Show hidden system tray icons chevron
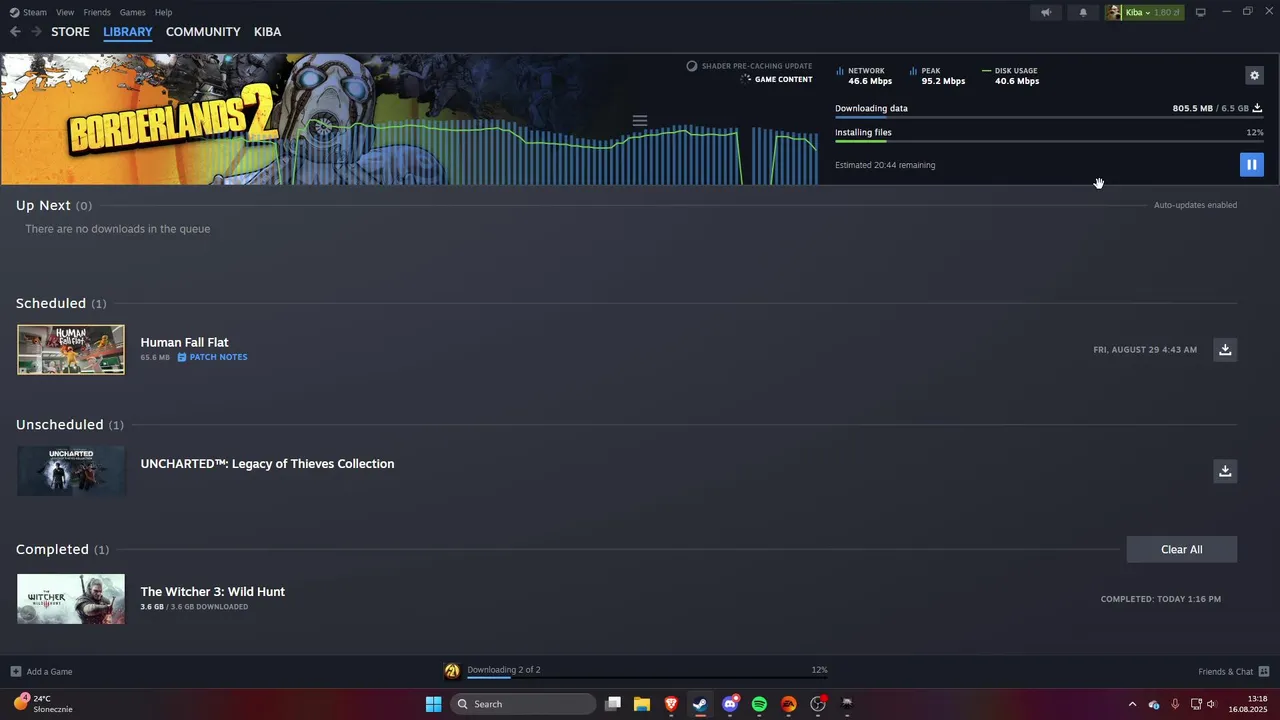This screenshot has height=720, width=1280. click(x=1132, y=704)
